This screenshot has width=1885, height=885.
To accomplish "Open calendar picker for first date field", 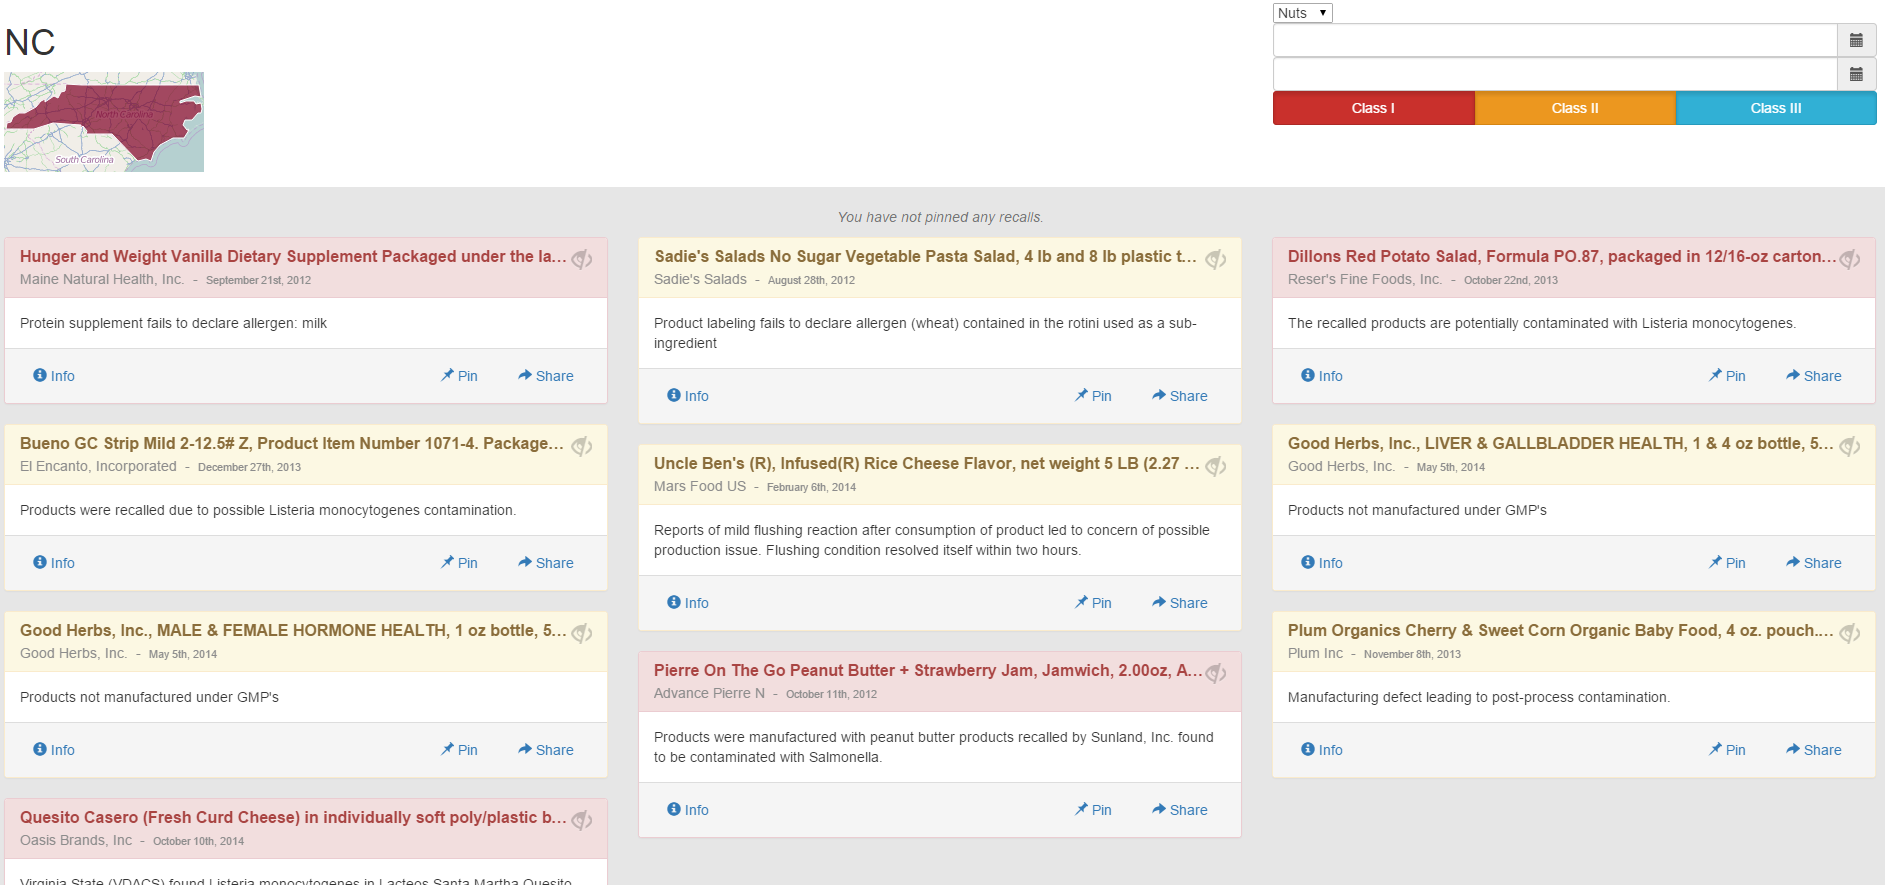I will pos(1856,41).
